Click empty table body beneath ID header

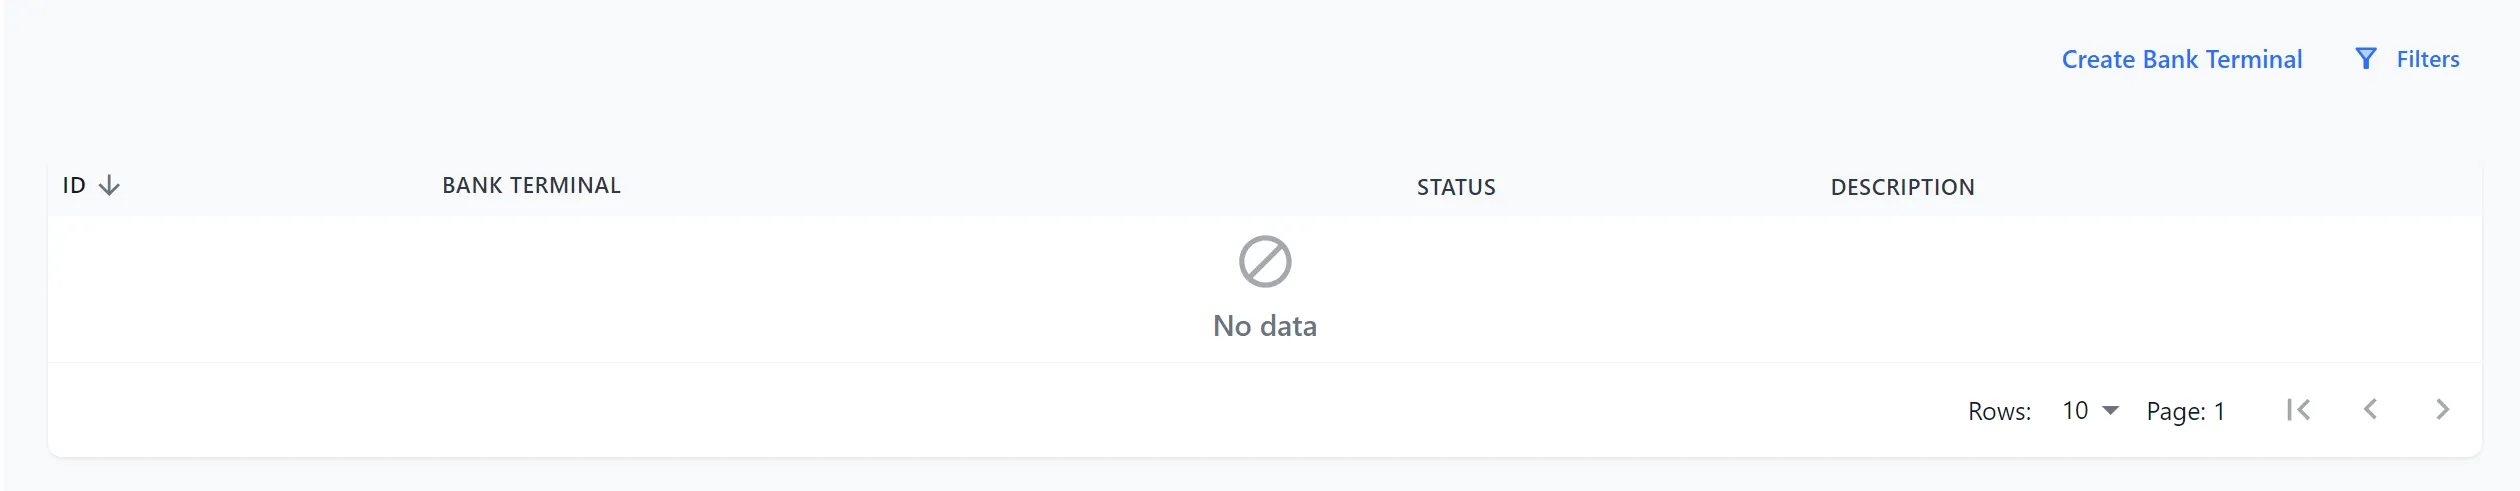tap(90, 288)
